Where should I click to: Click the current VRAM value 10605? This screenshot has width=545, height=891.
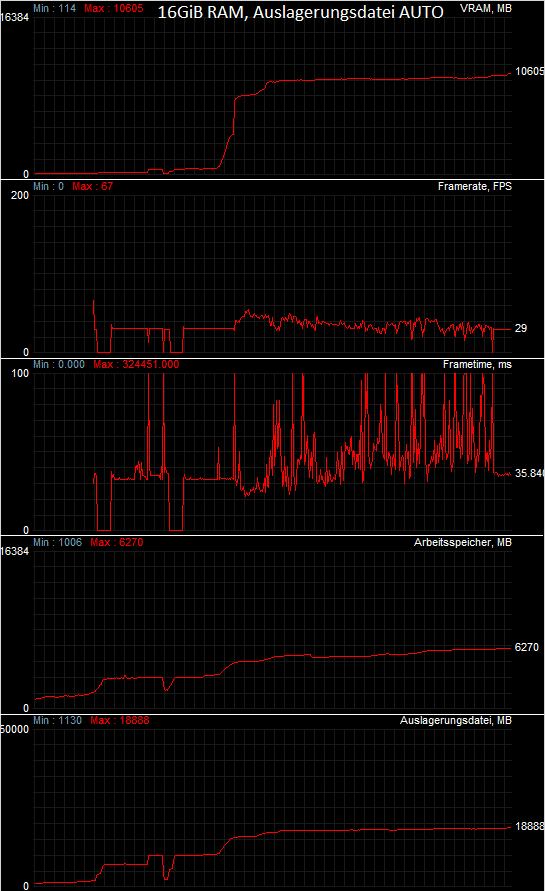point(530,72)
